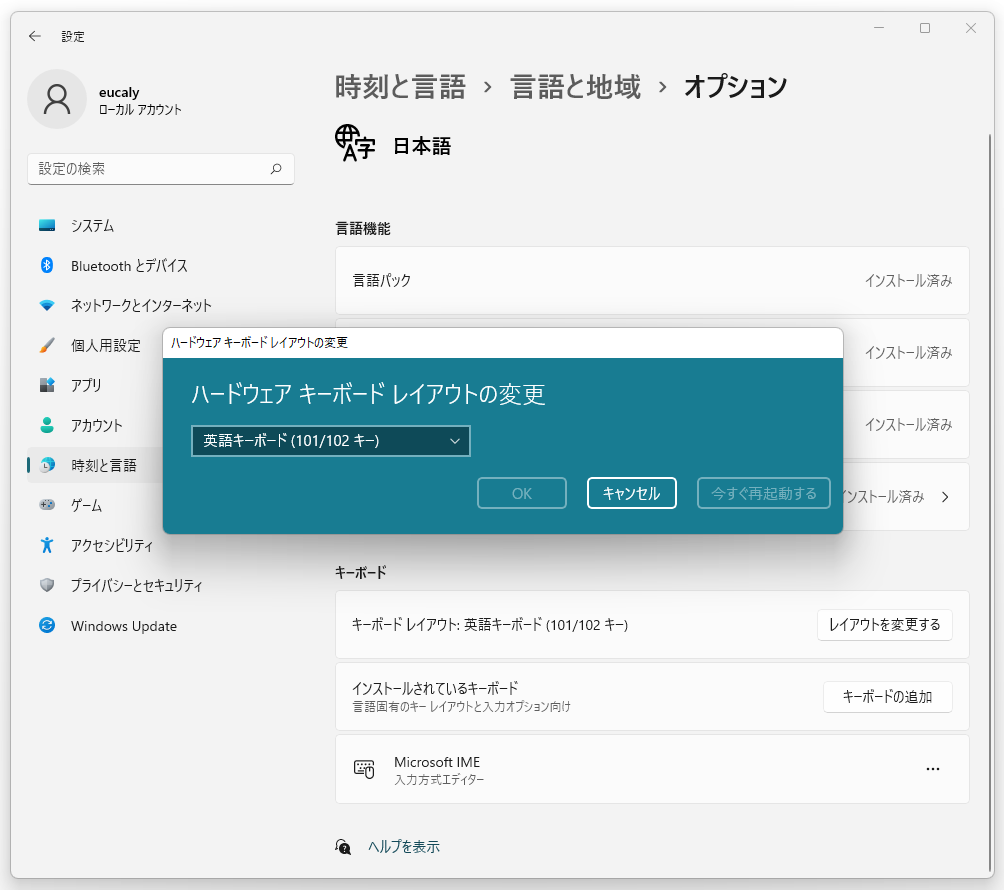
Task: Select プライバシーとセキュリティ in sidebar
Action: click(x=136, y=586)
